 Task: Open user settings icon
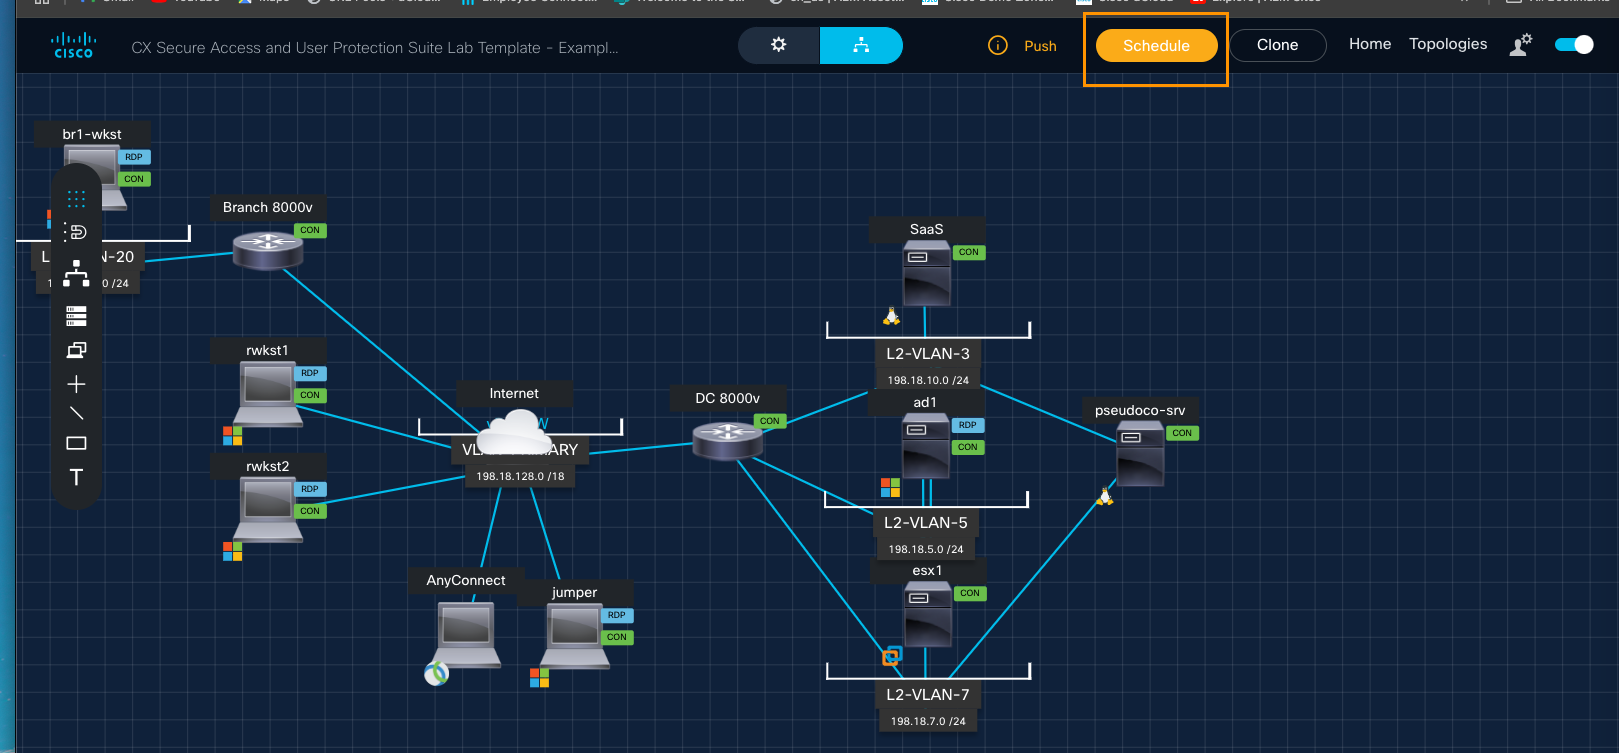click(x=1520, y=45)
